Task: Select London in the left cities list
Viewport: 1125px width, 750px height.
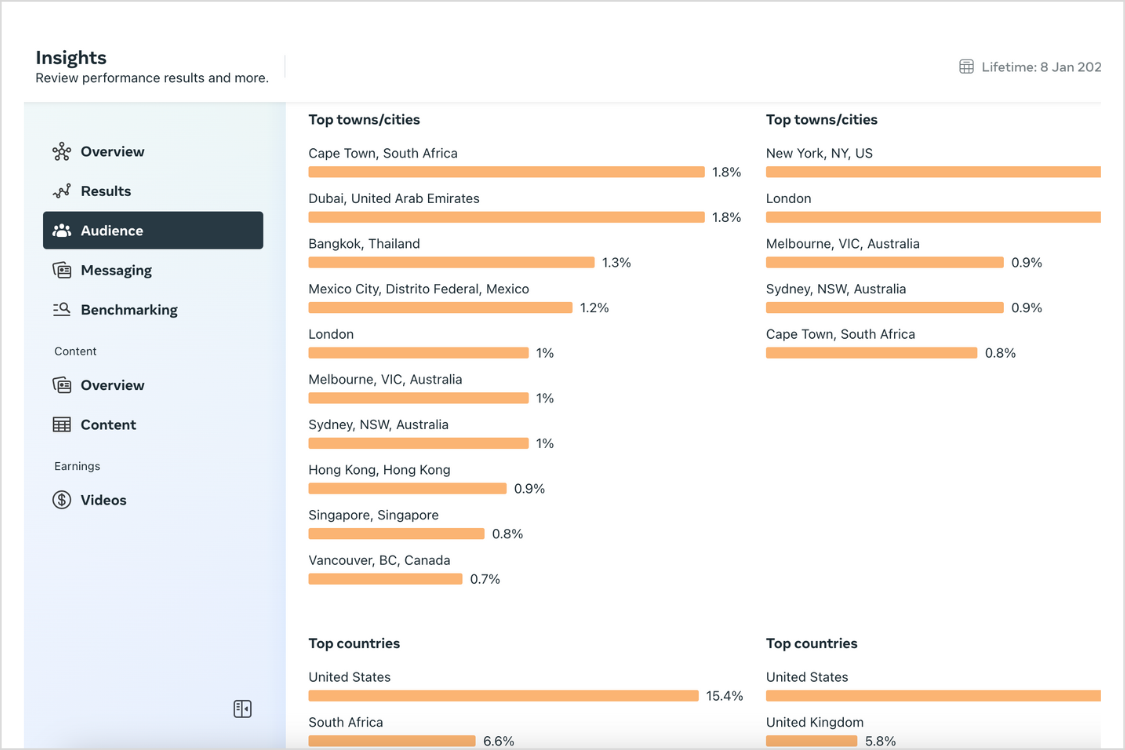Action: click(x=331, y=334)
